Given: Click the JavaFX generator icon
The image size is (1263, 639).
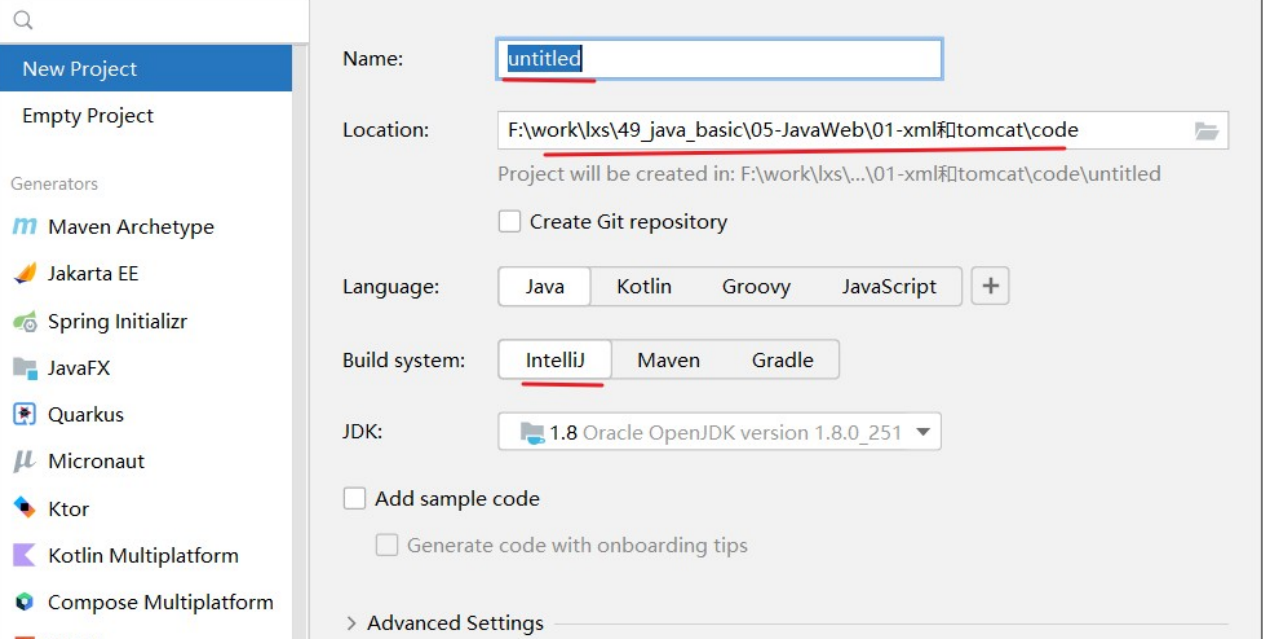Looking at the screenshot, I should tap(24, 368).
